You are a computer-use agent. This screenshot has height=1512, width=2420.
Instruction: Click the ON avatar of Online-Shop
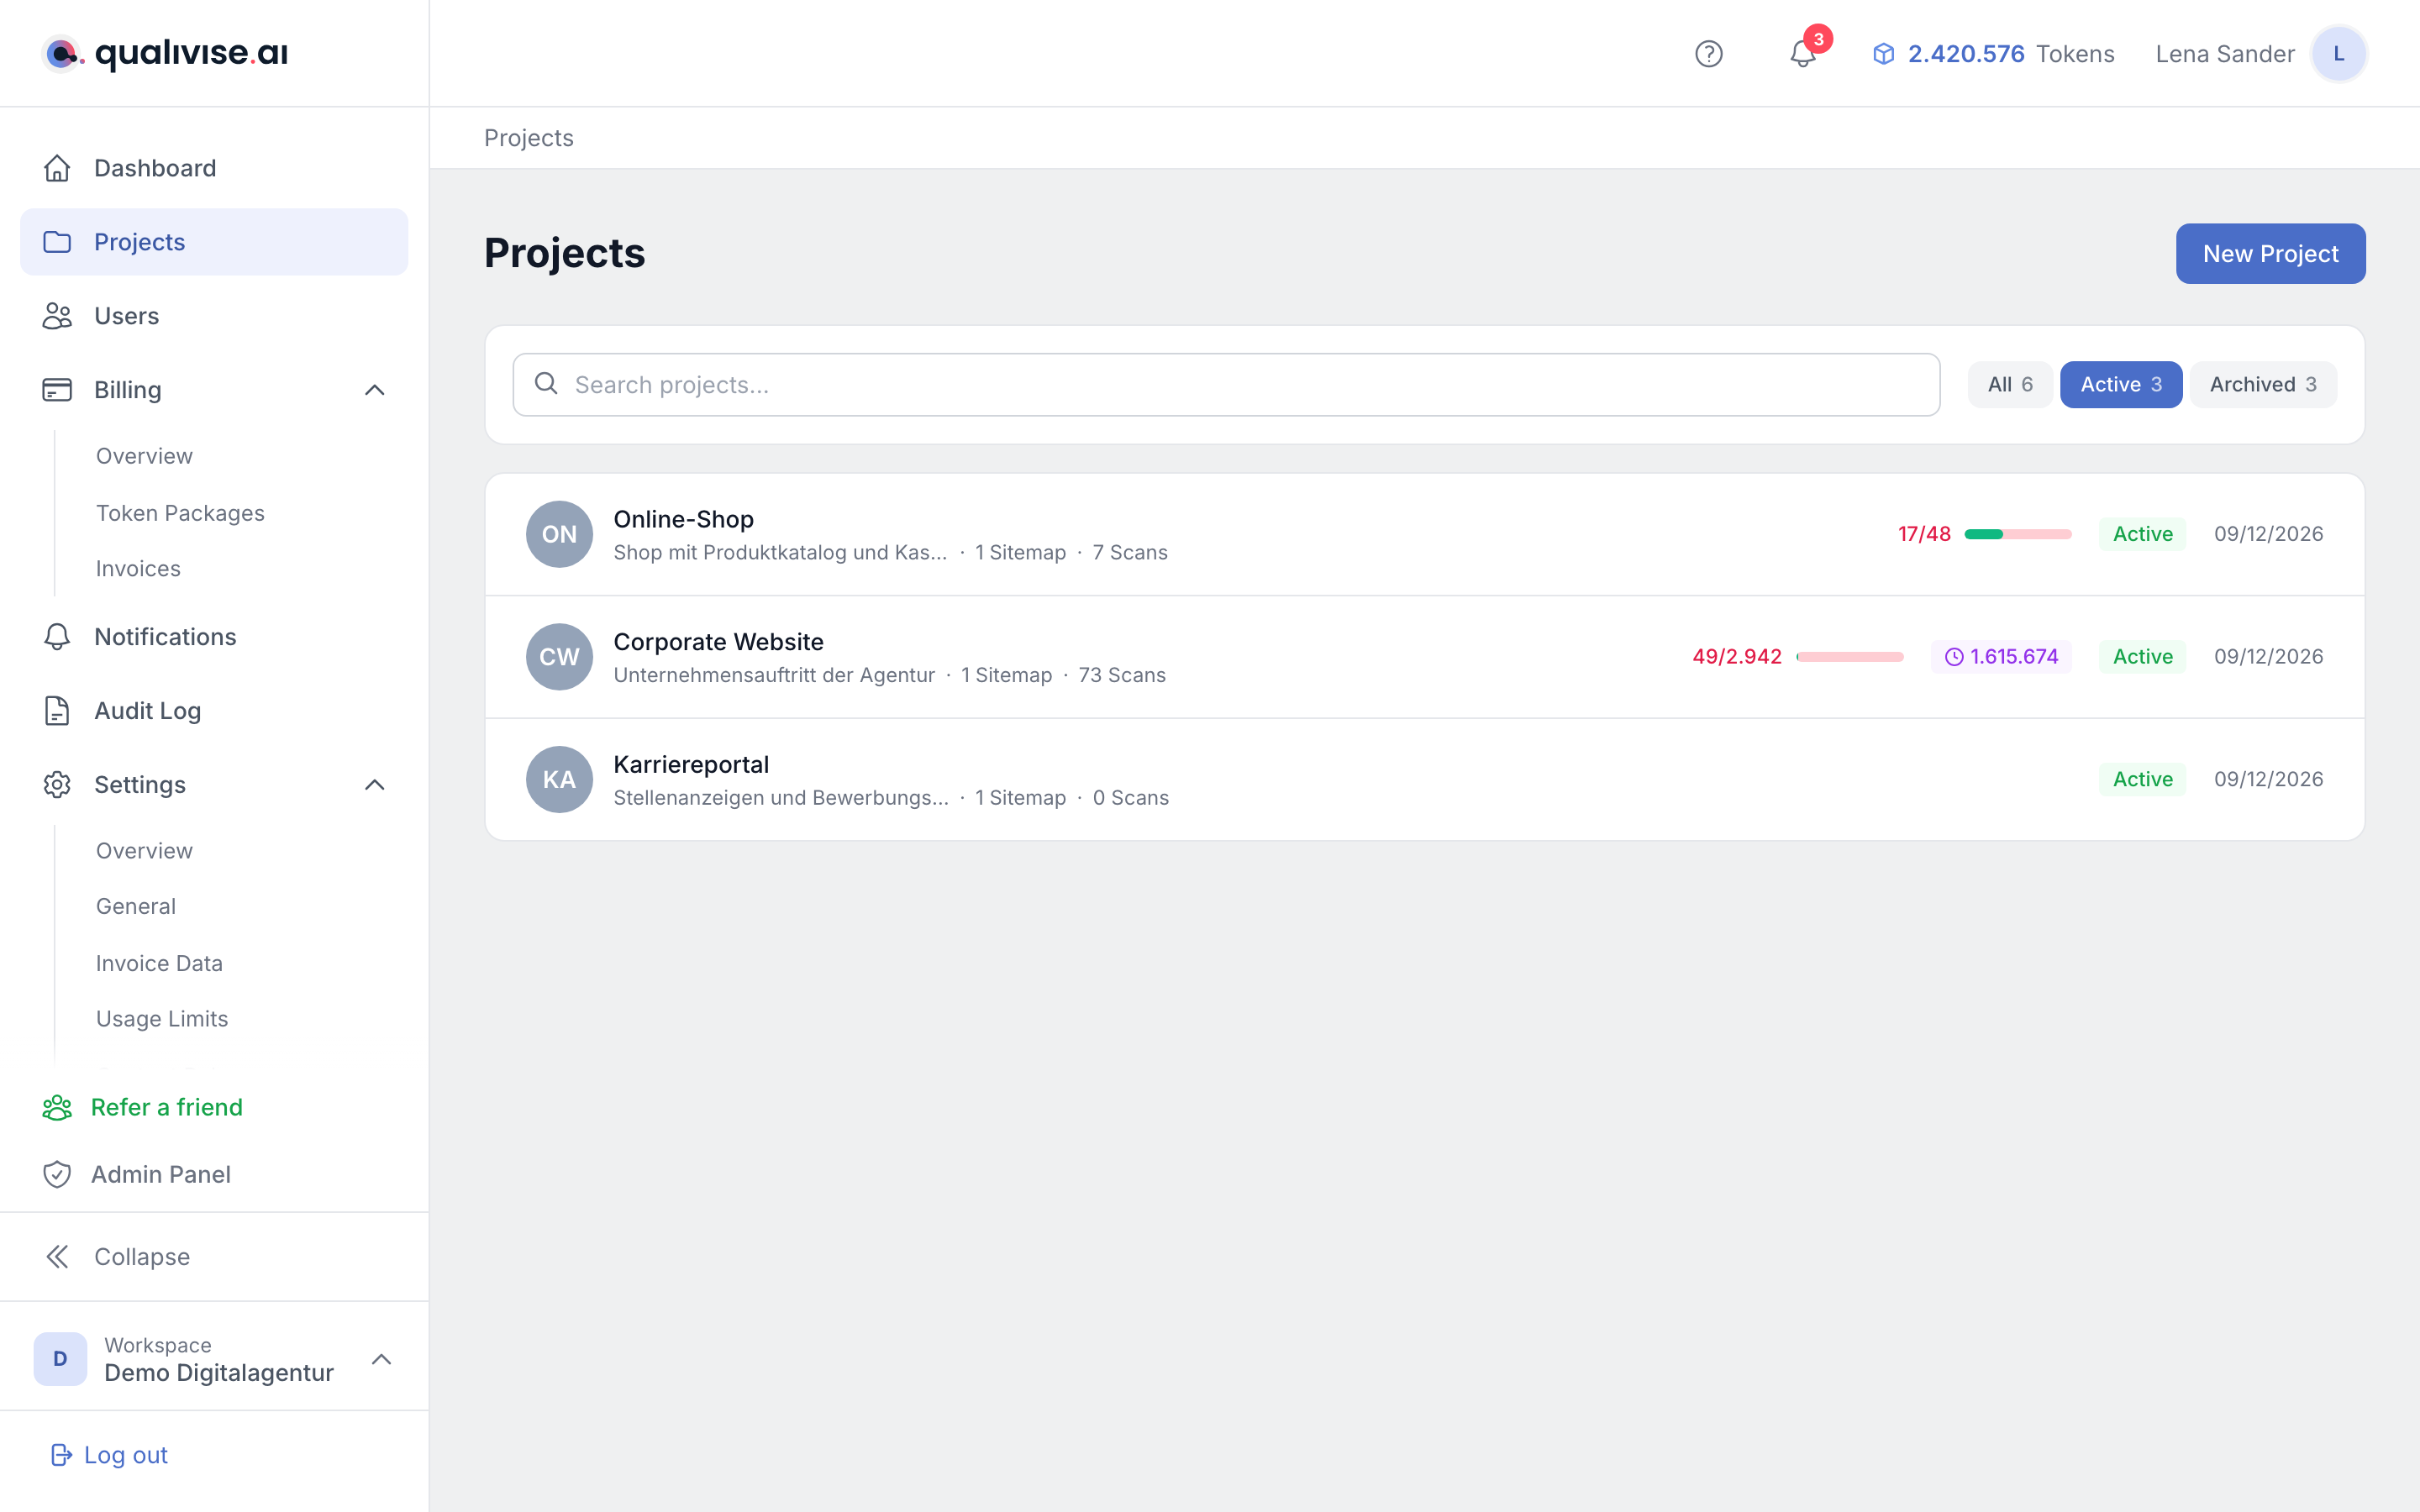pyautogui.click(x=559, y=534)
